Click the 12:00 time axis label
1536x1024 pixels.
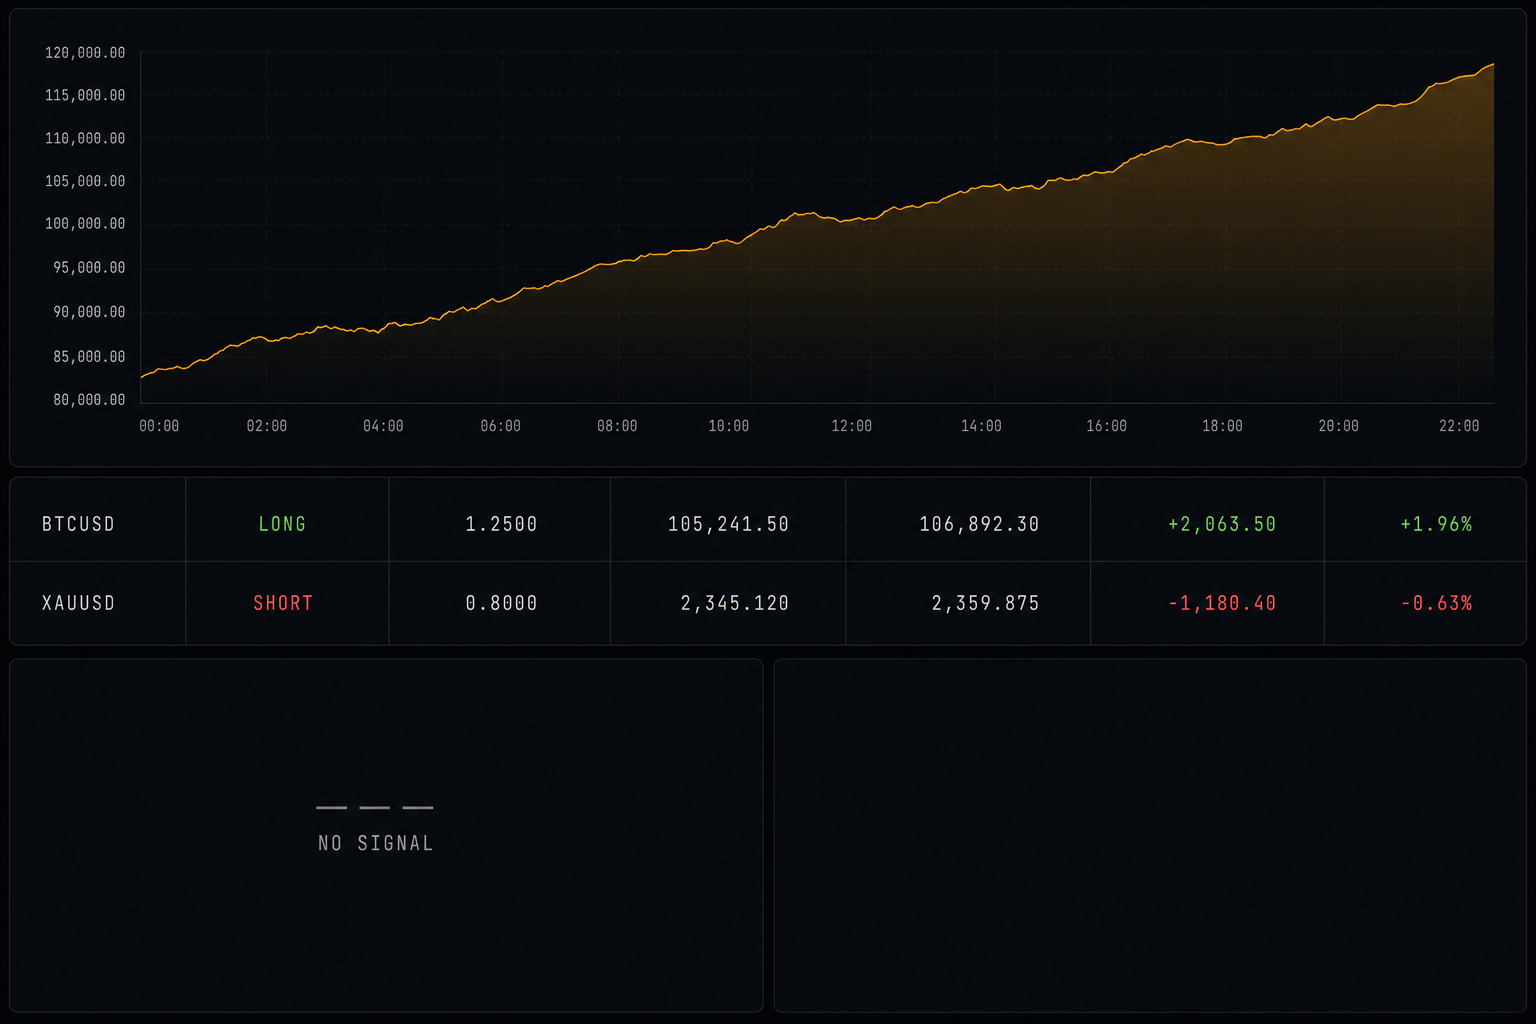click(x=851, y=426)
